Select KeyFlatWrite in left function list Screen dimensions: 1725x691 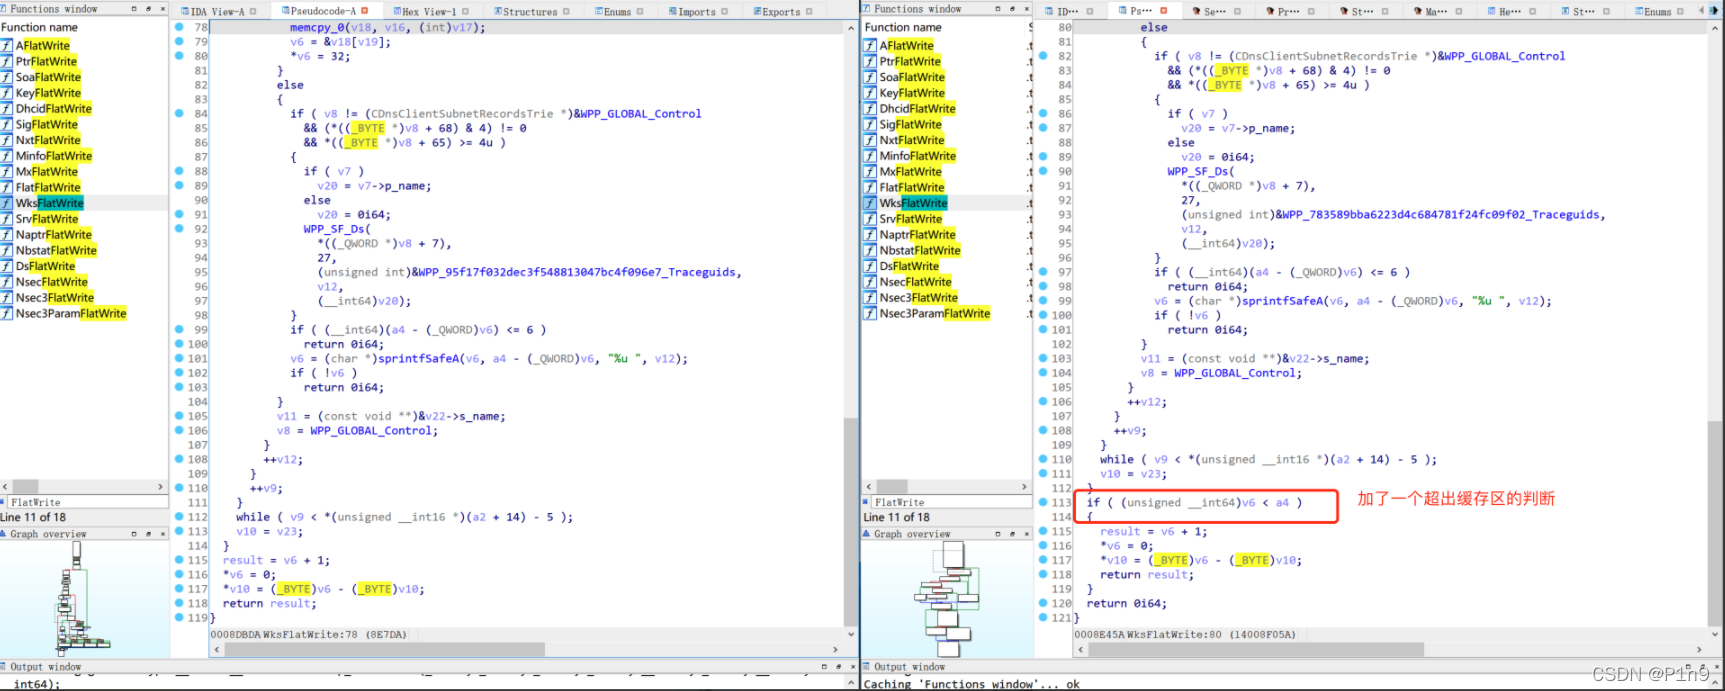(48, 93)
